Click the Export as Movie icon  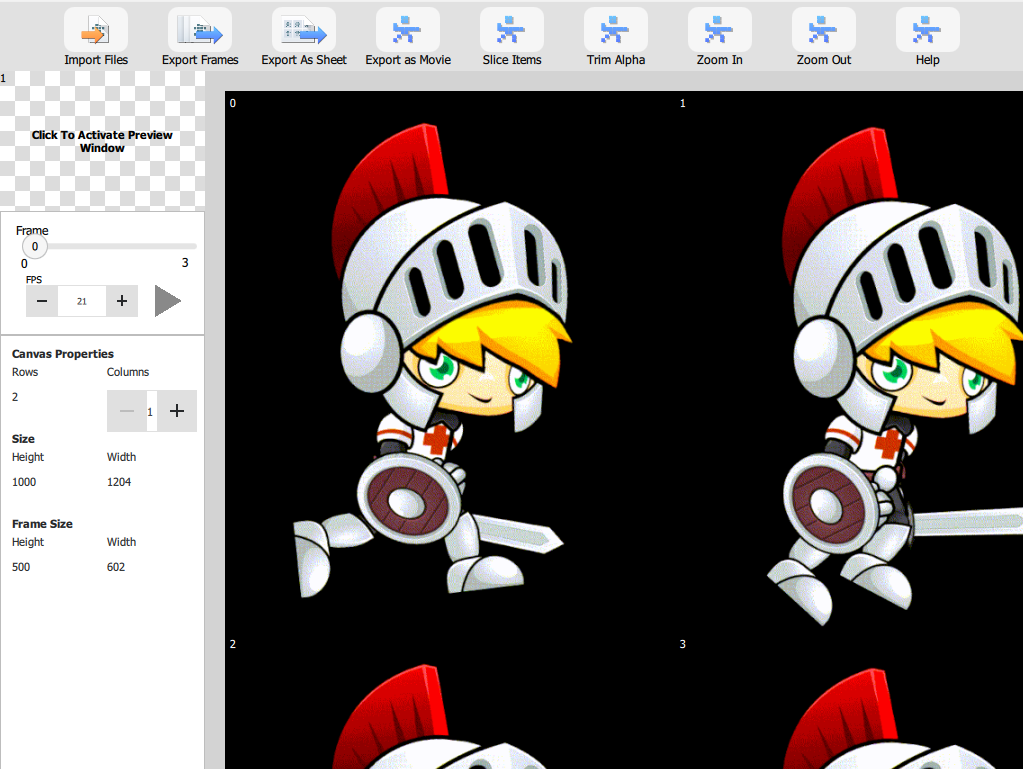pyautogui.click(x=408, y=30)
